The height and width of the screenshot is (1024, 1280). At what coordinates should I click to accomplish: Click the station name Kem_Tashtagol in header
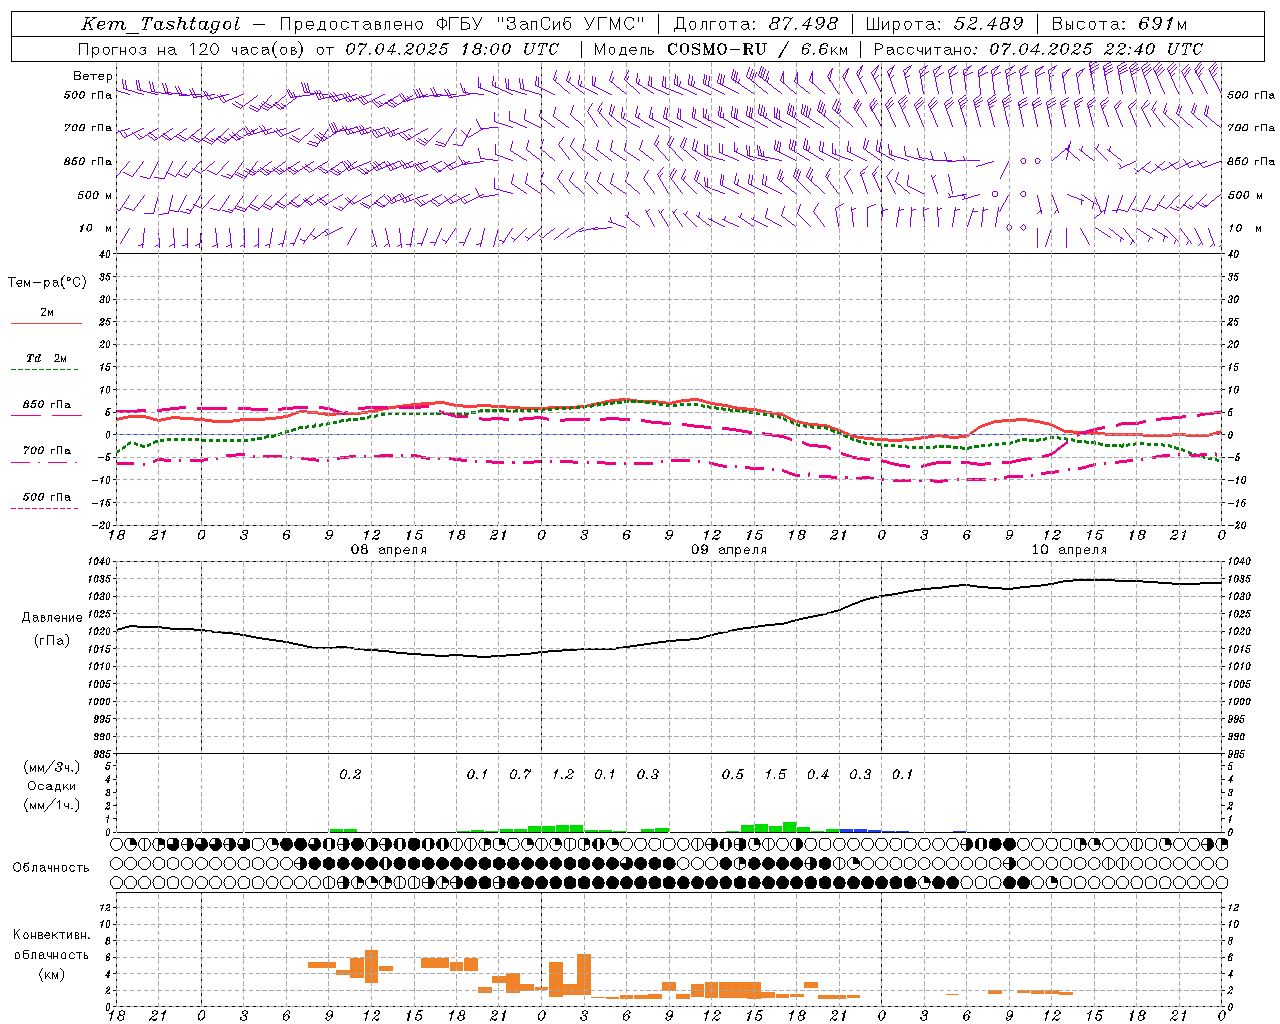coord(161,24)
